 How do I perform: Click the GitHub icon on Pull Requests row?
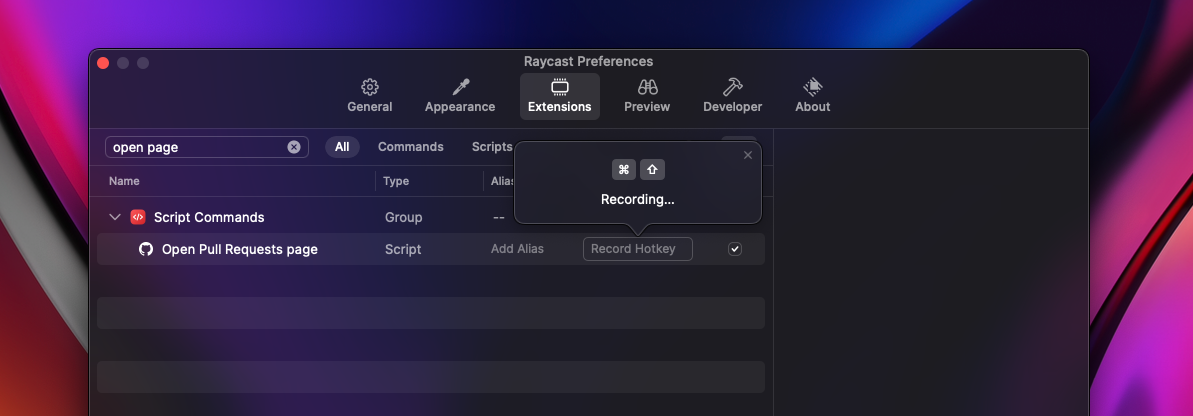pos(146,249)
